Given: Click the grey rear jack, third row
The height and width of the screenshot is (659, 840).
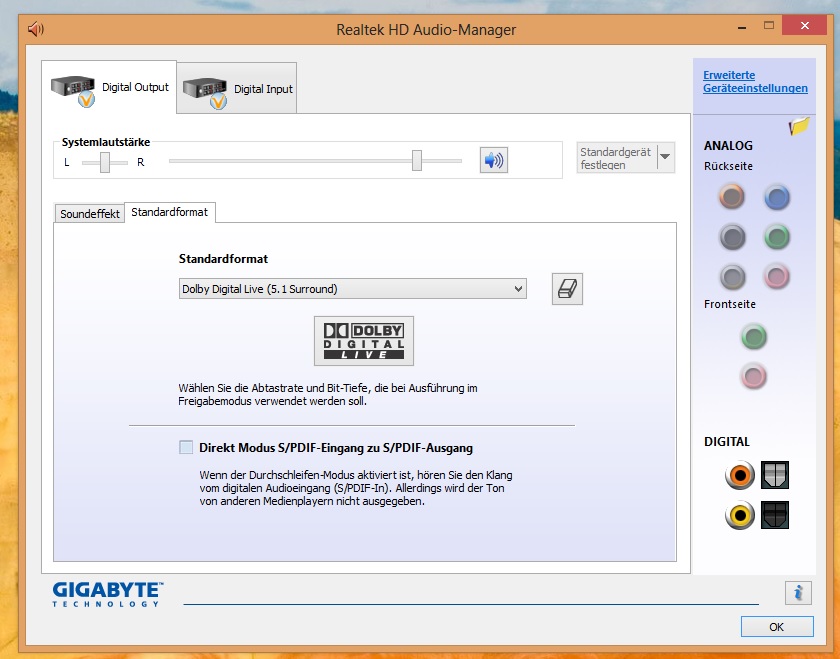Looking at the screenshot, I should 732,276.
